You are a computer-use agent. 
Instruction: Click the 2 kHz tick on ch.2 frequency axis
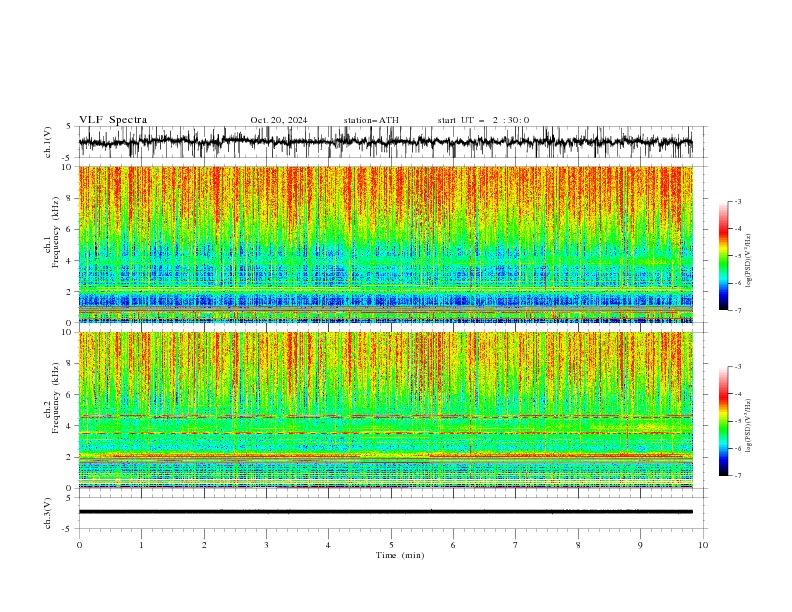[68, 457]
